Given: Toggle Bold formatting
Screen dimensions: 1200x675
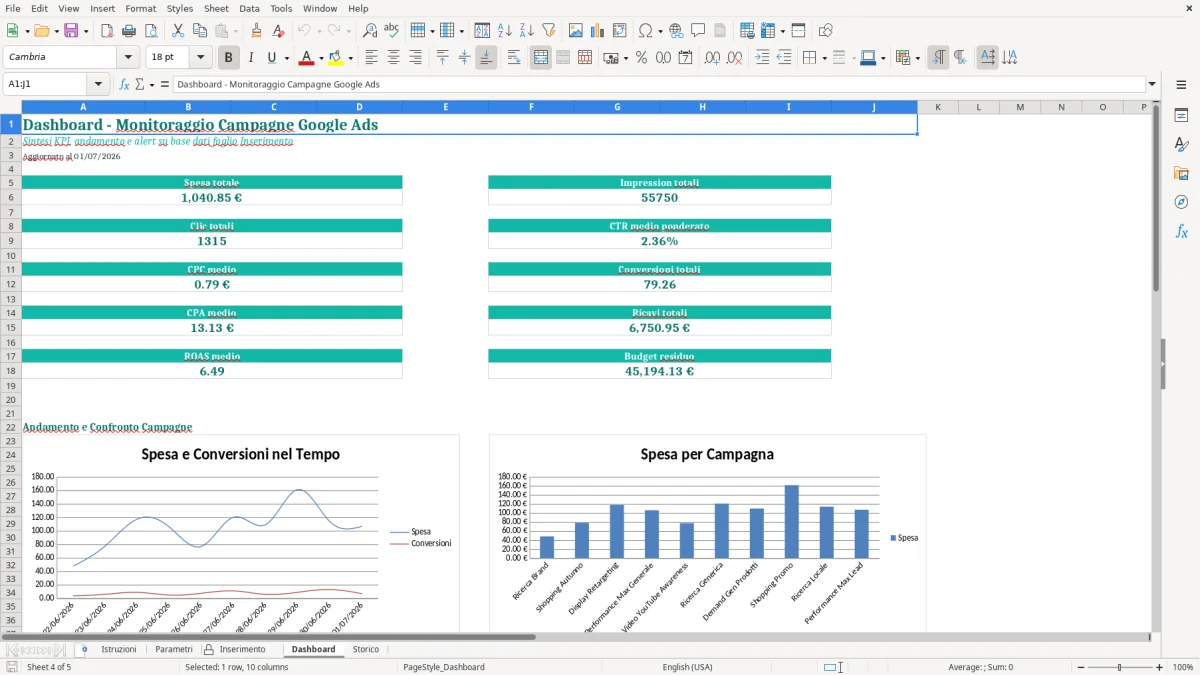Looking at the screenshot, I should [x=229, y=58].
